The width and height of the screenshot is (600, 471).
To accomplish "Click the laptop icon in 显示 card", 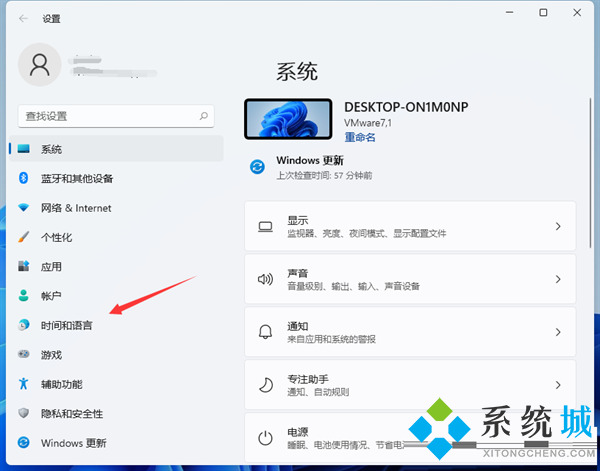I will pyautogui.click(x=265, y=227).
